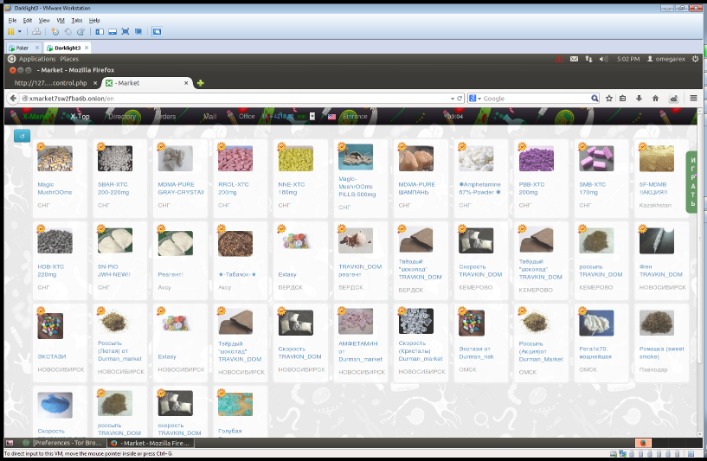Click the VMware Unity mode icon
The height and width of the screenshot is (461, 707).
(x=138, y=32)
